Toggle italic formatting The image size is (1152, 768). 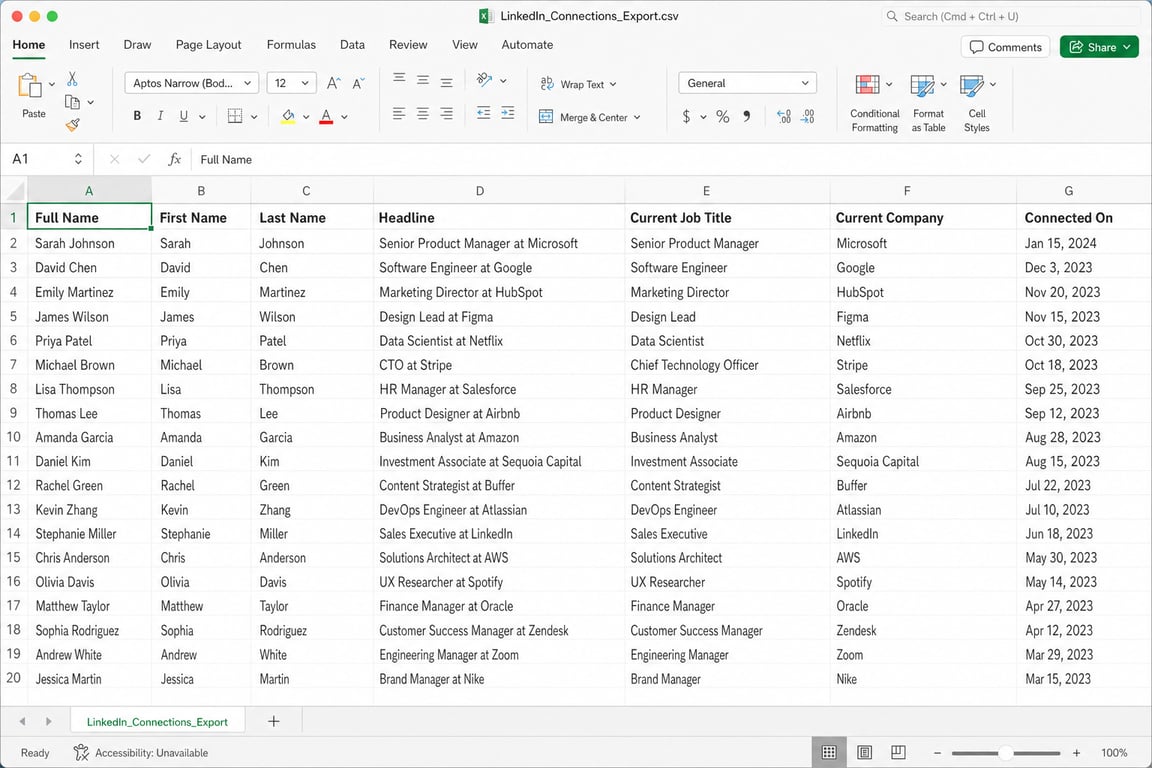coord(160,115)
